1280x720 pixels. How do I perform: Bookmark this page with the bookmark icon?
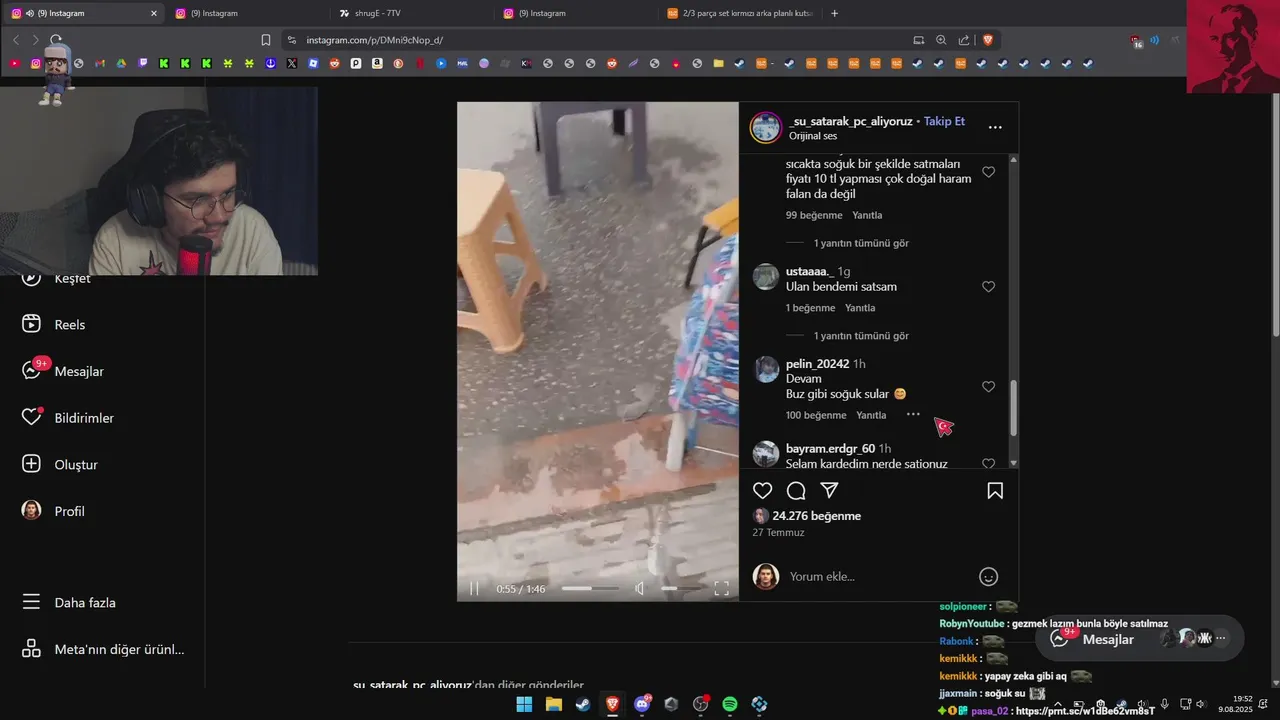[266, 40]
